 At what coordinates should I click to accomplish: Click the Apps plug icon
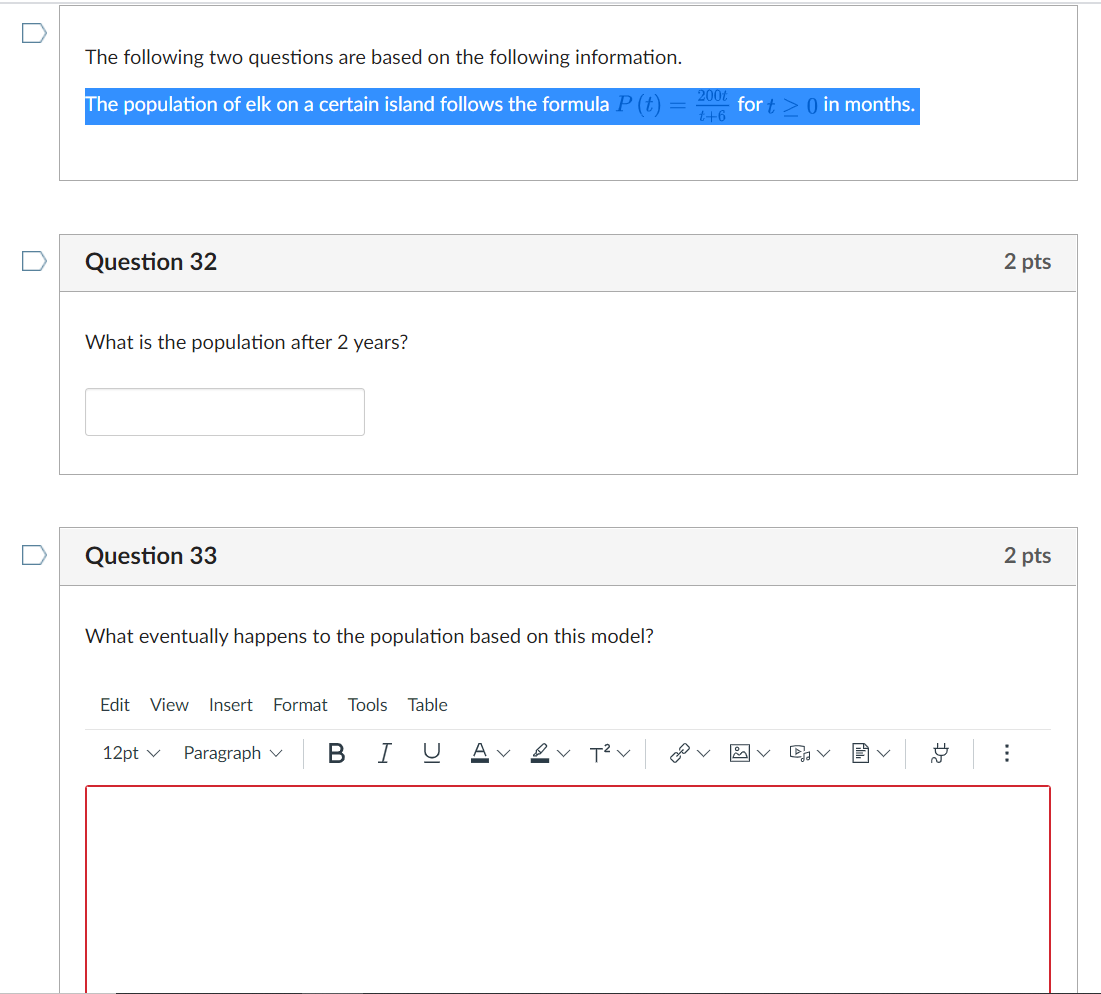tap(939, 753)
